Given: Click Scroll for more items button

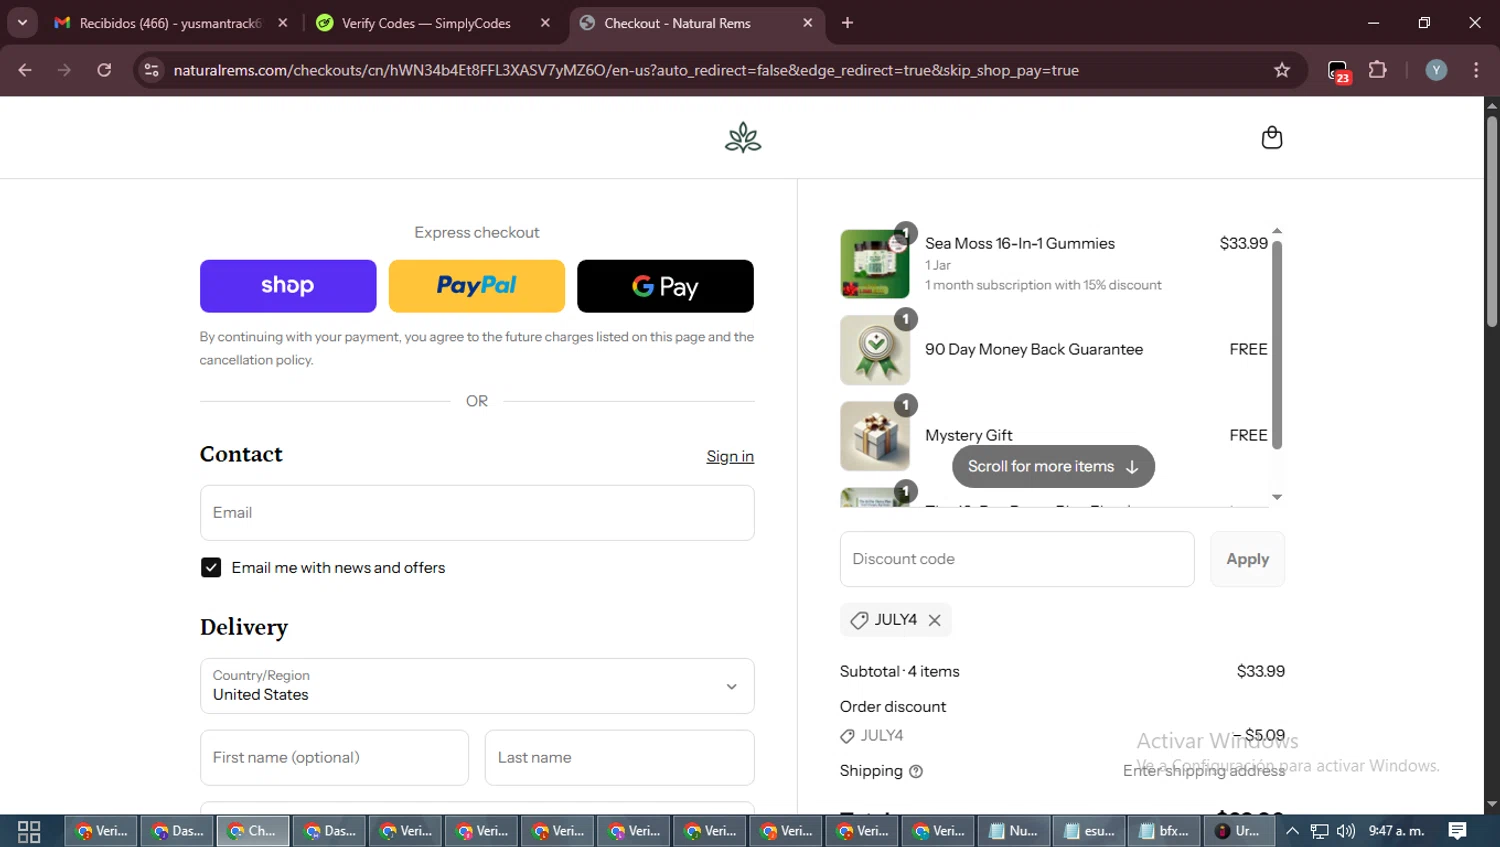Looking at the screenshot, I should 1053,467.
